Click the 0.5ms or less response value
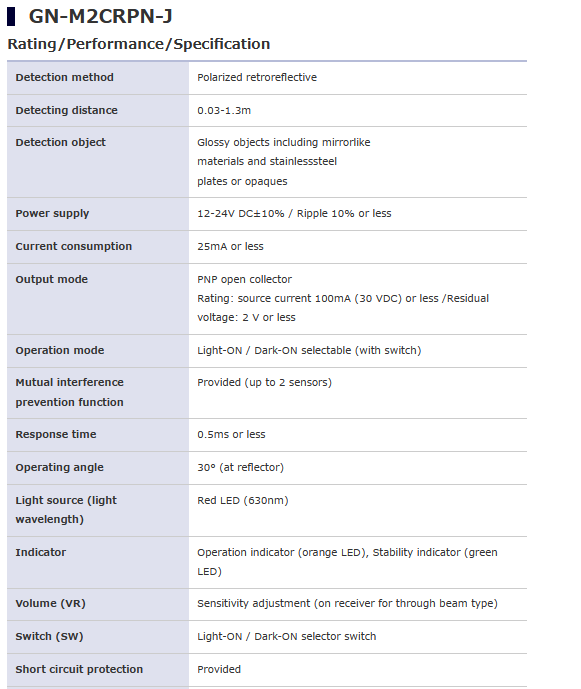The image size is (581, 689). (x=231, y=435)
